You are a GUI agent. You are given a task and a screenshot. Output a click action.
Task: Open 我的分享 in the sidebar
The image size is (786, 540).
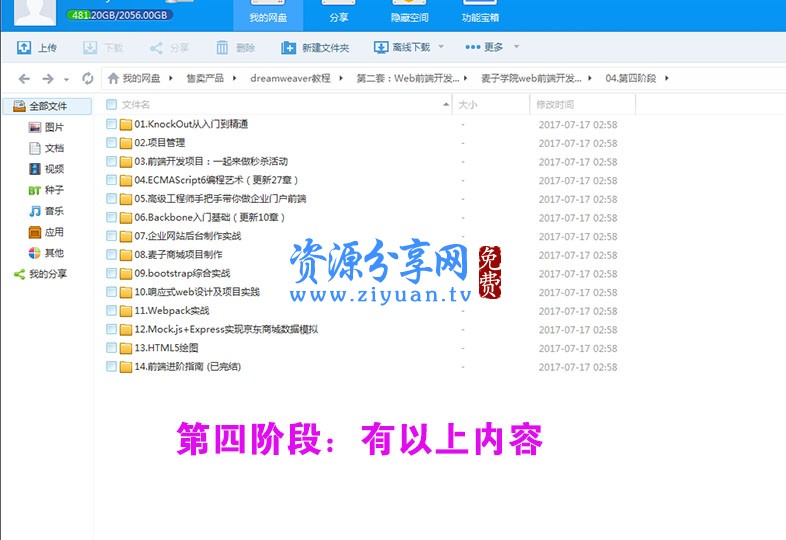40,274
